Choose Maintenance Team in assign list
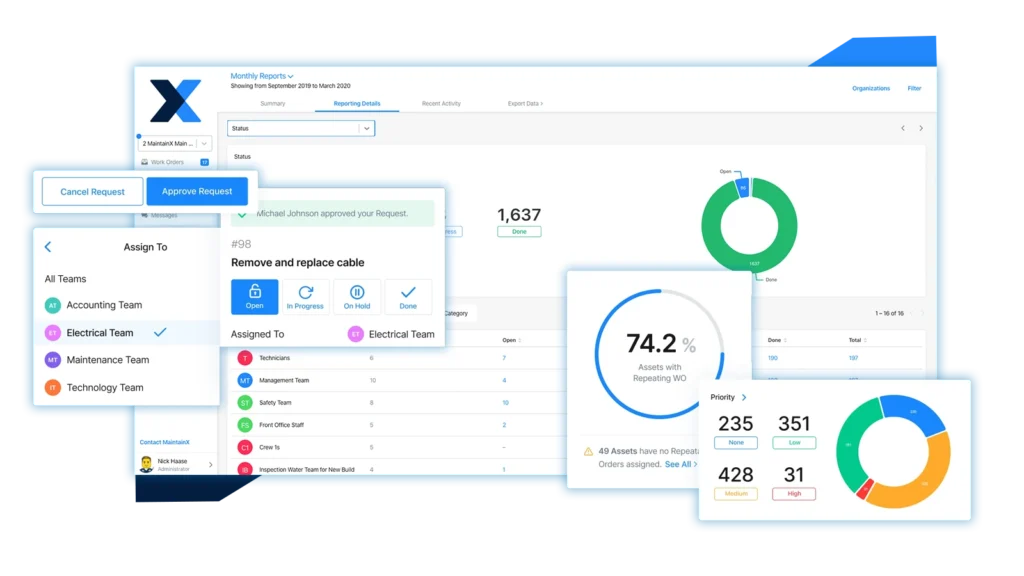 pos(107,360)
